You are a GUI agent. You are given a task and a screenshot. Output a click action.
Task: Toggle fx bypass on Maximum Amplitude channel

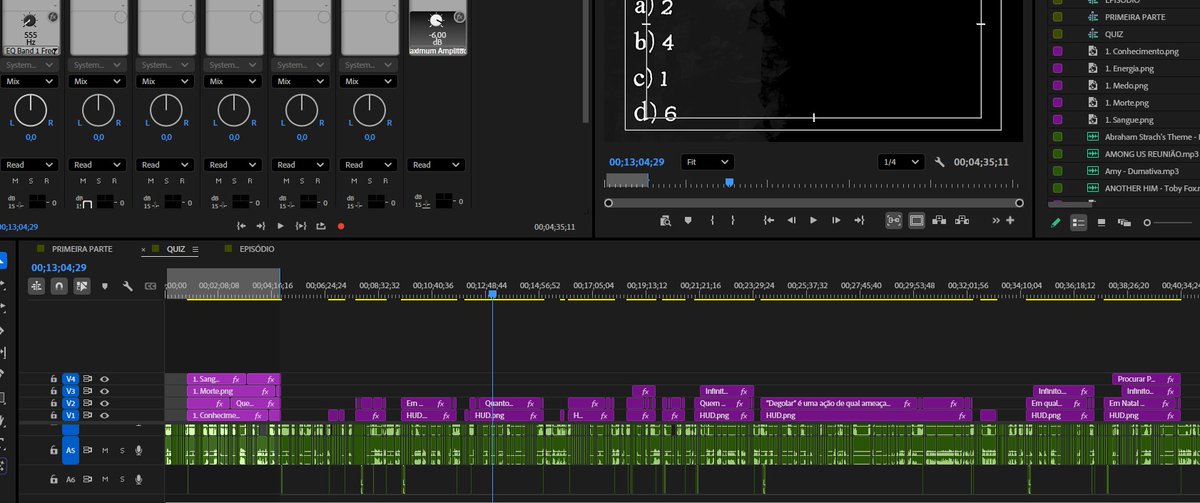459,19
